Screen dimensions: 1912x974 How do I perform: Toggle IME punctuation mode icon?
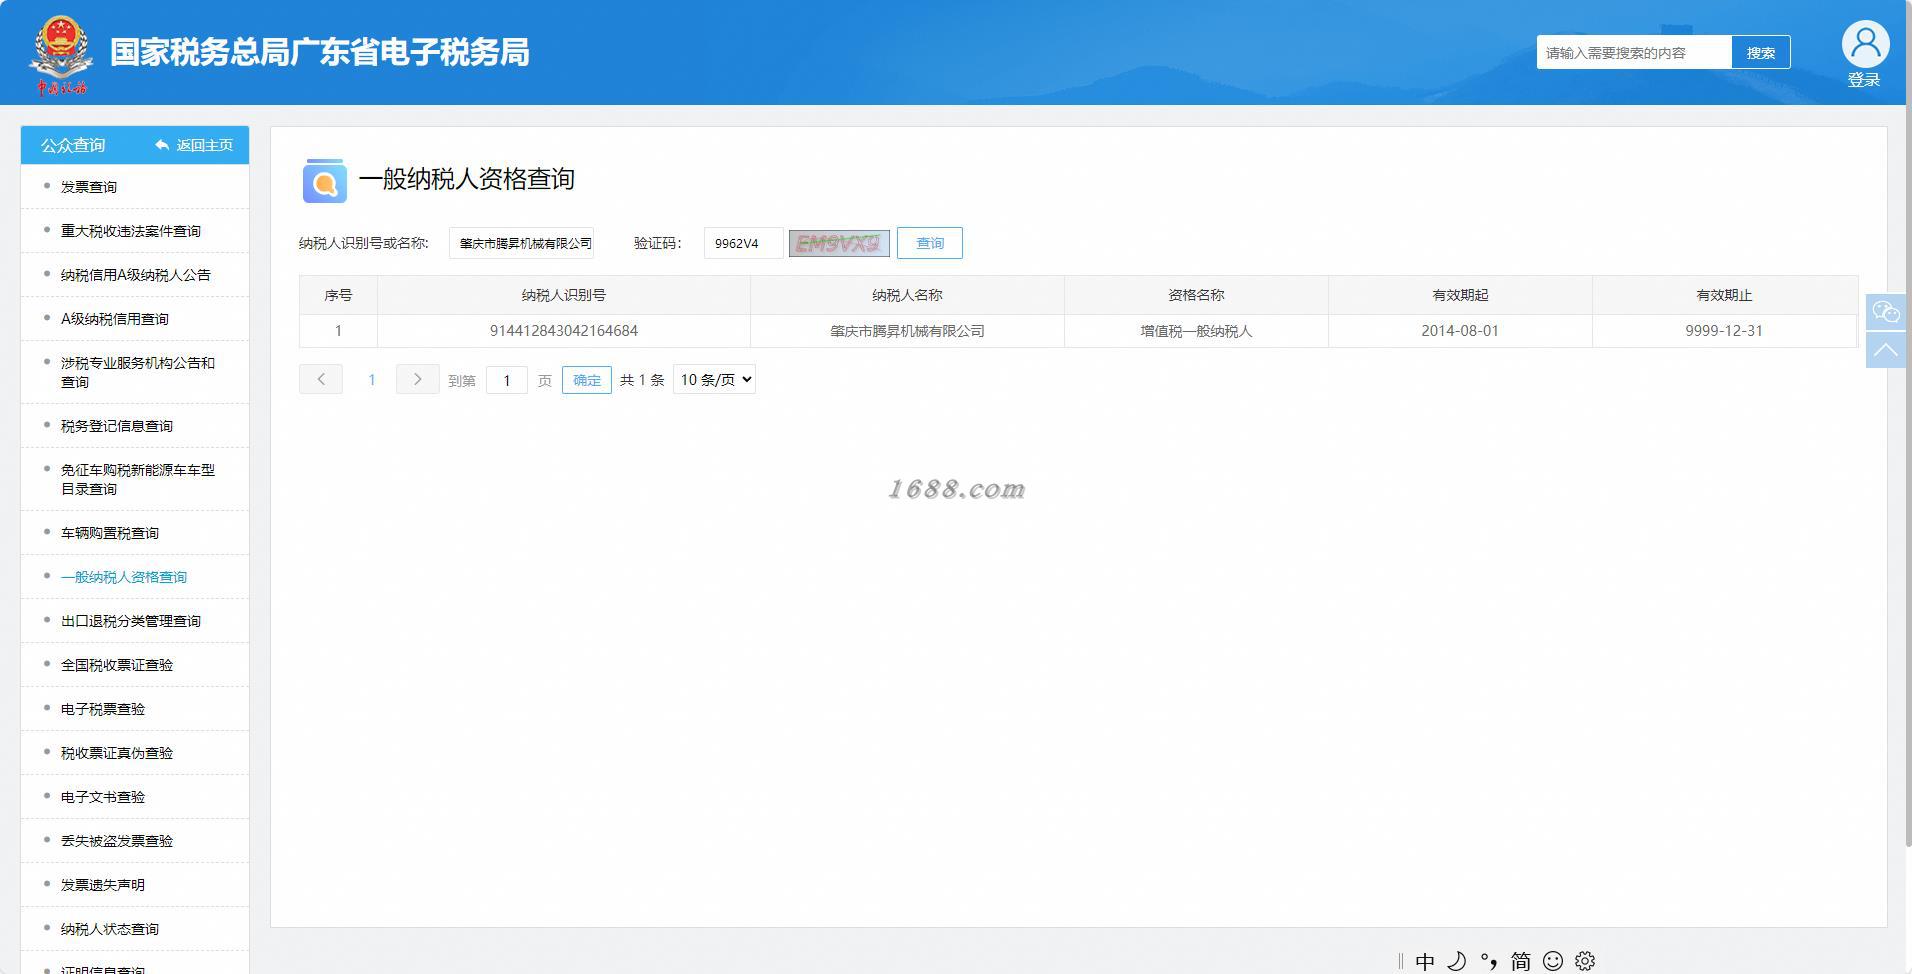pos(1489,961)
